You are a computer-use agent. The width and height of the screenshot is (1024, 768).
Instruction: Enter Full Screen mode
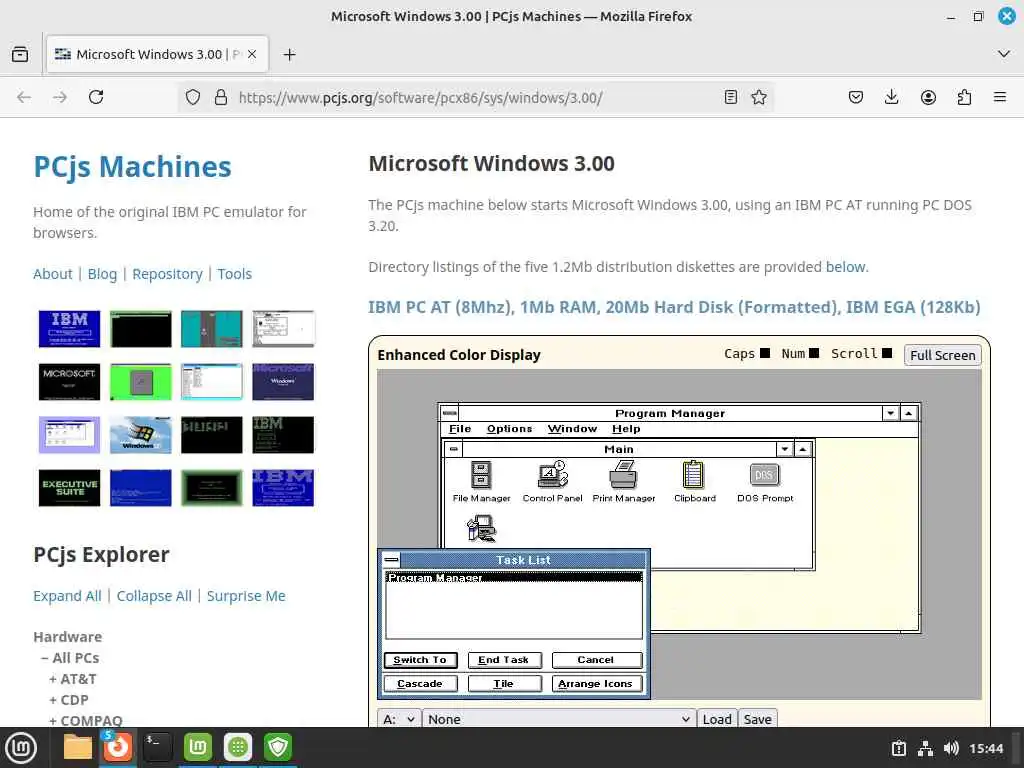pyautogui.click(x=942, y=355)
